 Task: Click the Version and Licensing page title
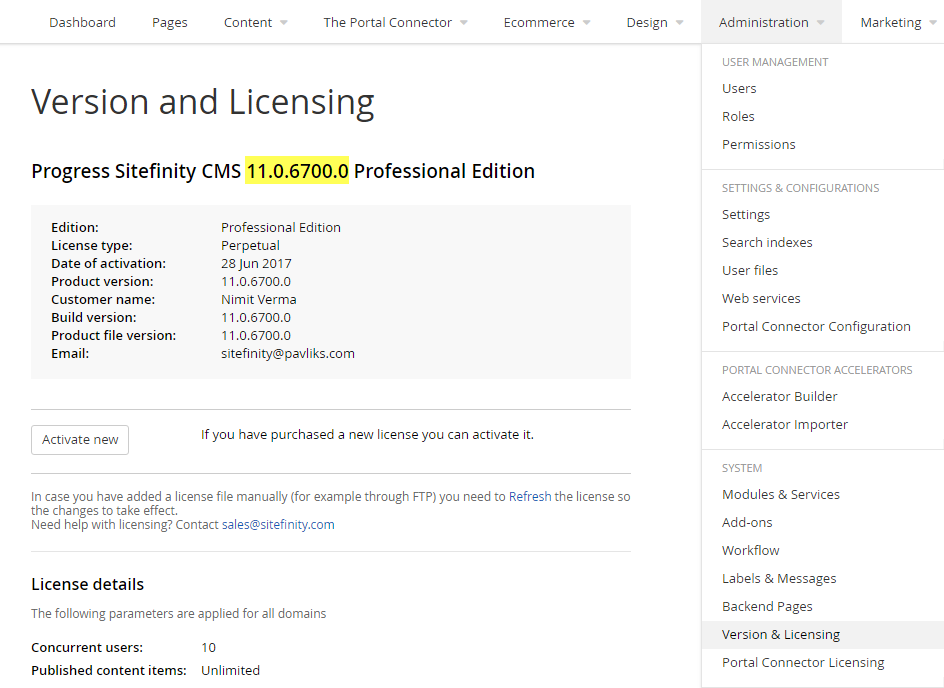tap(203, 102)
